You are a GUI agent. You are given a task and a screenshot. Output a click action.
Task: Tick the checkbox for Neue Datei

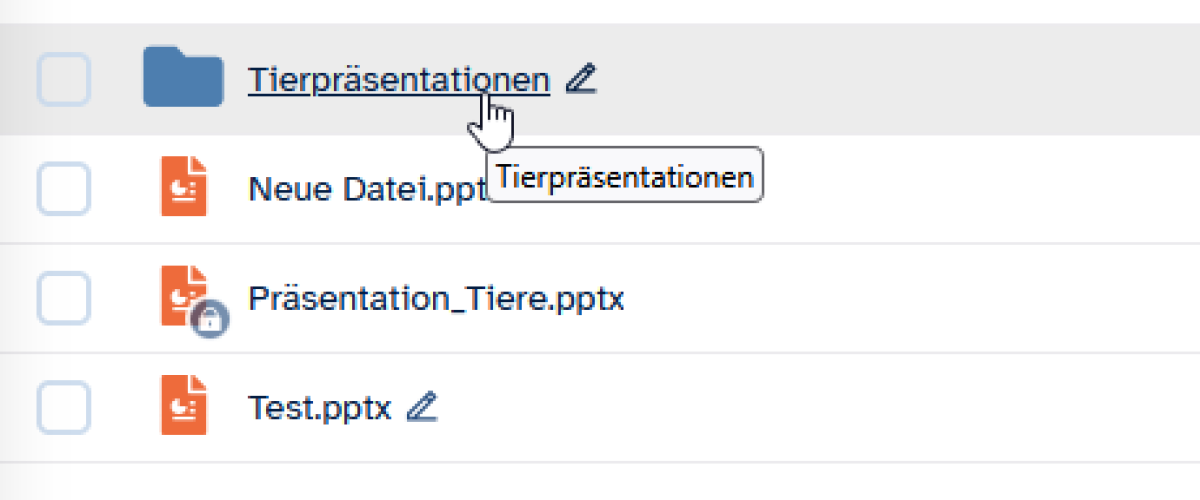tap(64, 188)
